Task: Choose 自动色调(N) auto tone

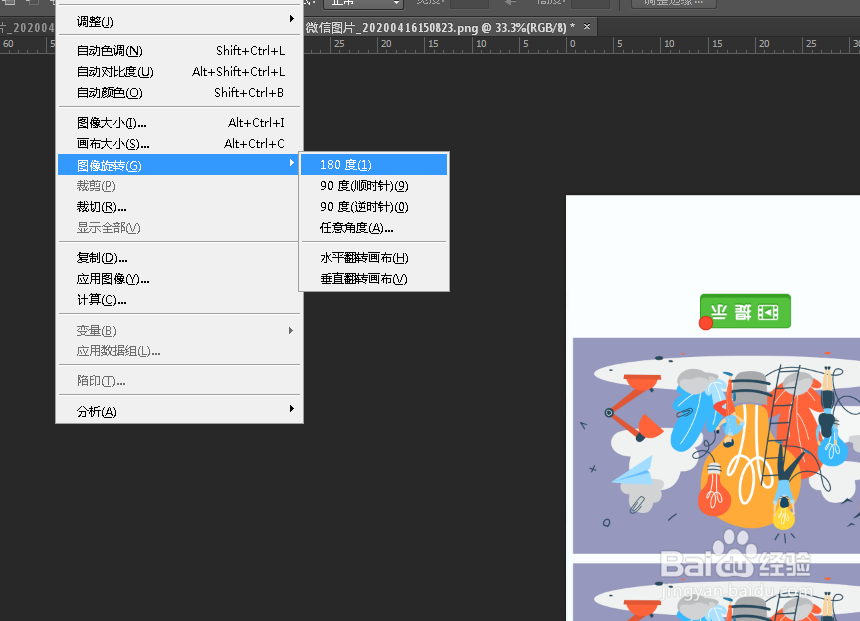Action: pyautogui.click(x=179, y=51)
